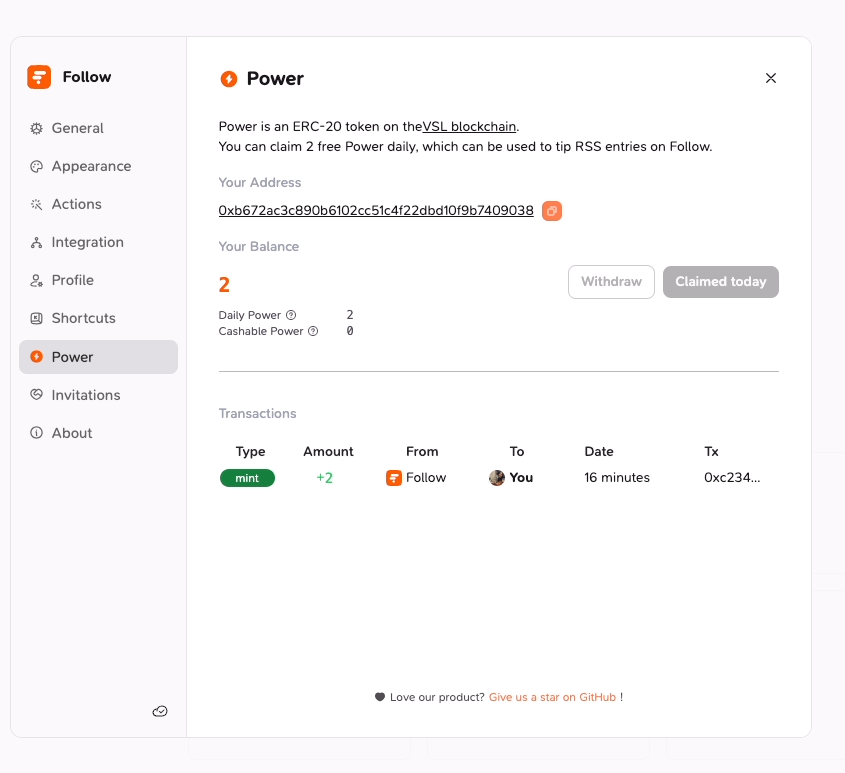Image resolution: width=845 pixels, height=773 pixels.
Task: Click the Power title lightning icon
Action: [229, 79]
